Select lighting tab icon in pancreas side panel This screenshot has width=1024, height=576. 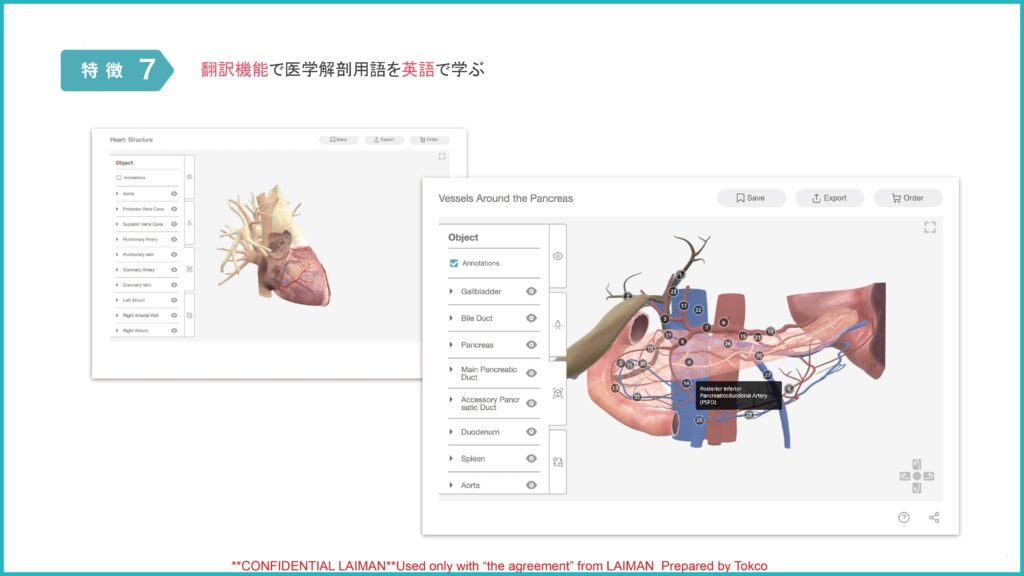558,324
